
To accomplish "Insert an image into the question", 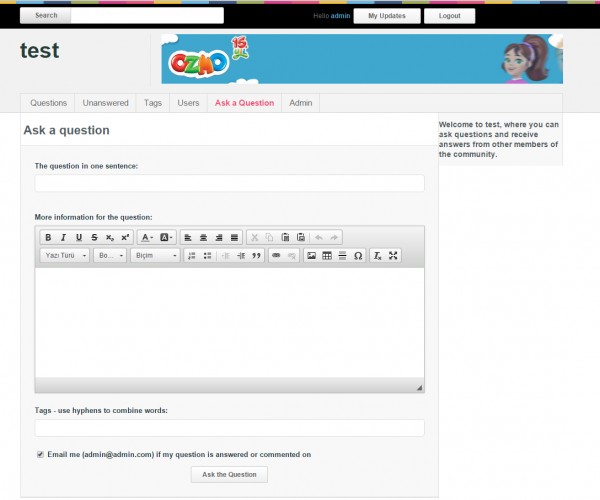I will point(312,256).
